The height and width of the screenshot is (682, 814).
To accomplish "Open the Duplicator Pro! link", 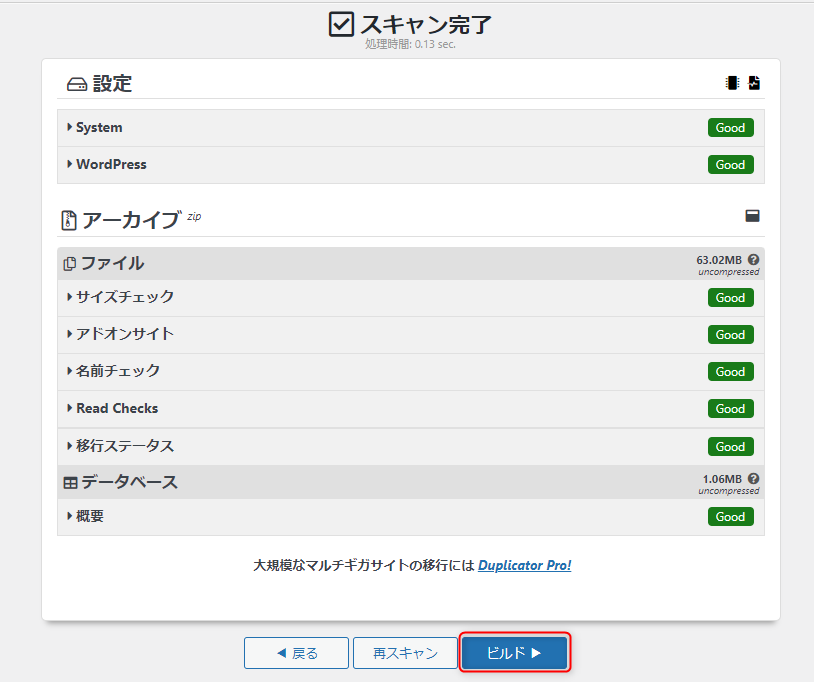I will coord(524,565).
